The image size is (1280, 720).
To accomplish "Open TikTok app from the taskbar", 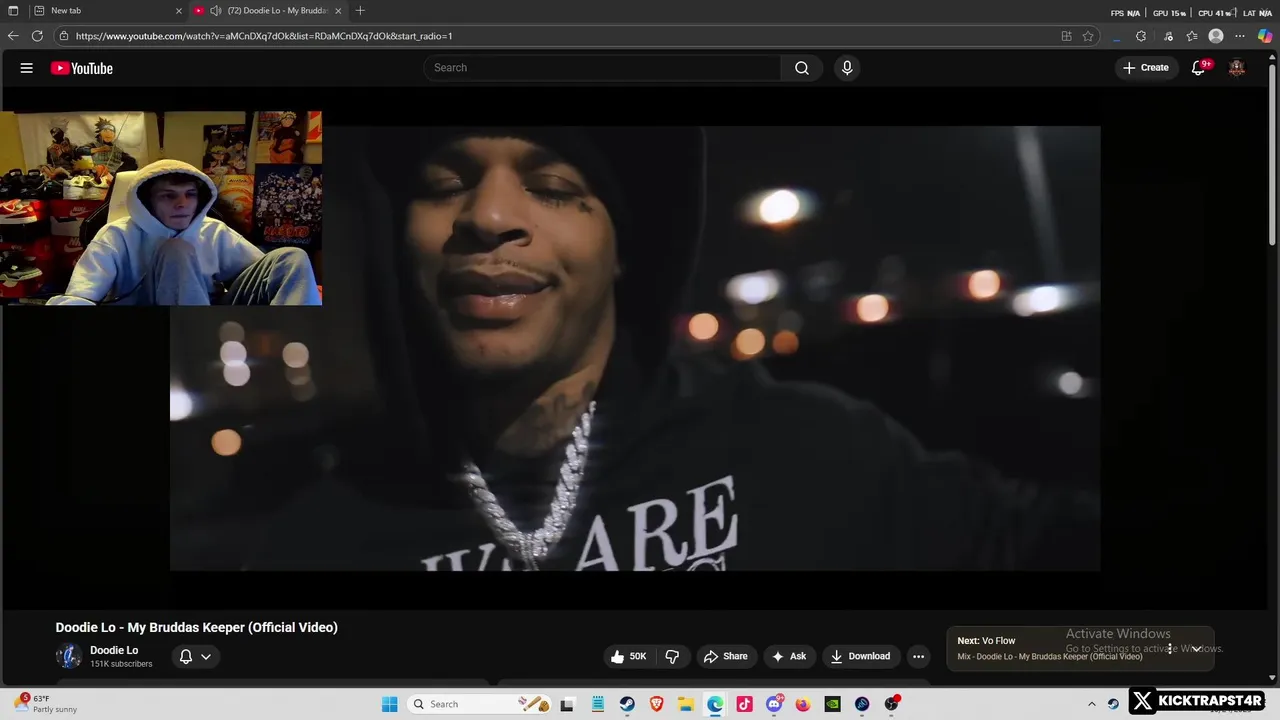I will coord(744,704).
